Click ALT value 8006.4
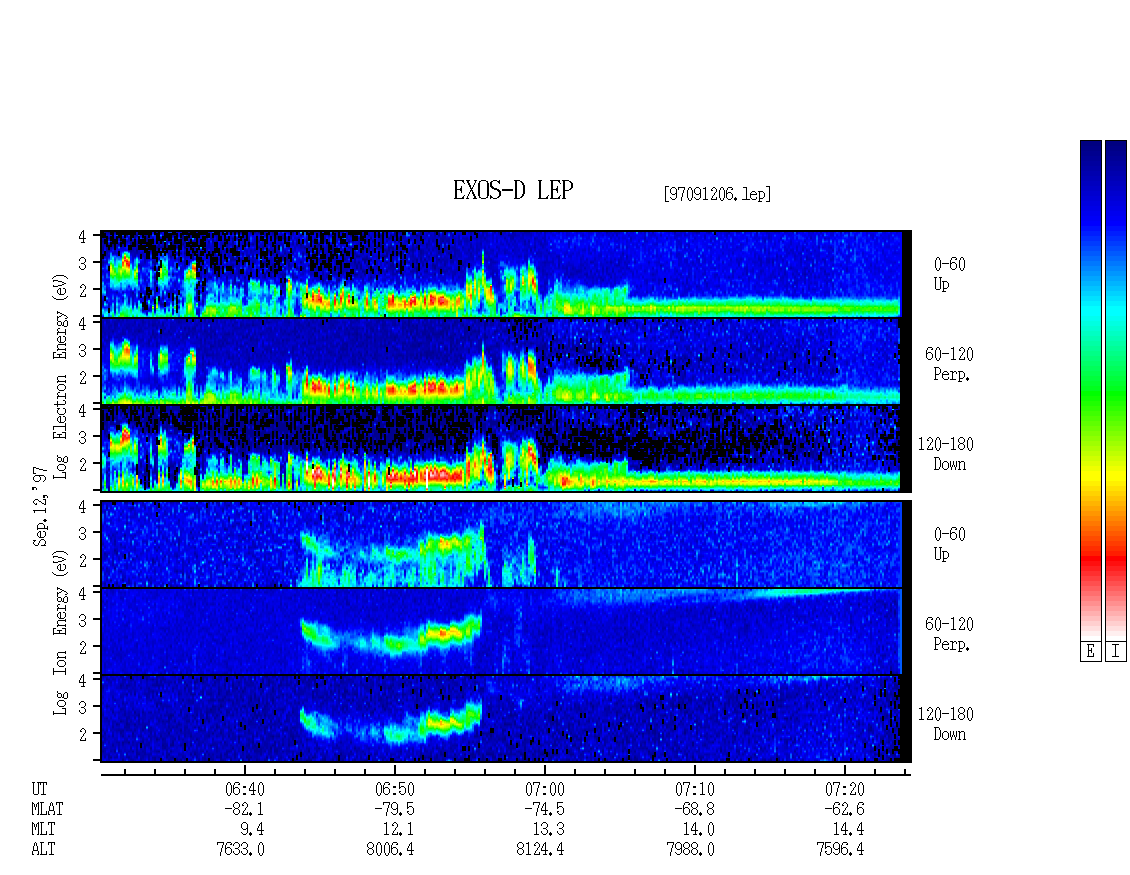The height and width of the screenshot is (875, 1130). coord(391,850)
